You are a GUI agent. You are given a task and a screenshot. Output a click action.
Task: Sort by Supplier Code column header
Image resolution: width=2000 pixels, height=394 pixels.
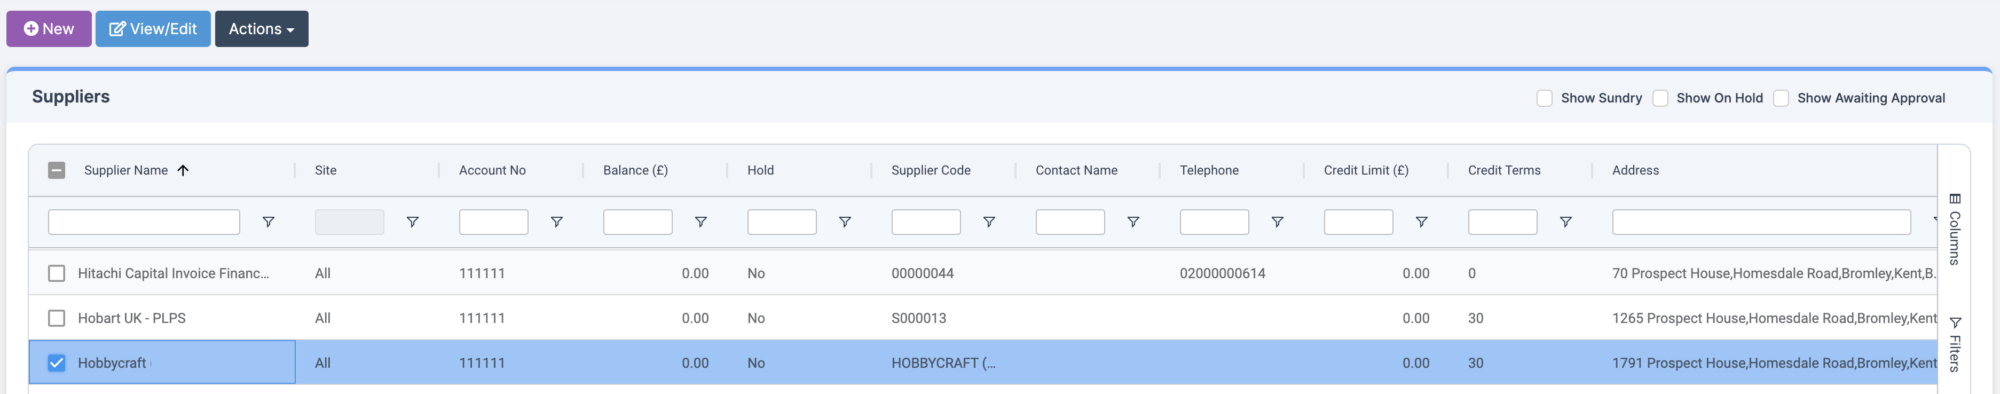(x=931, y=170)
